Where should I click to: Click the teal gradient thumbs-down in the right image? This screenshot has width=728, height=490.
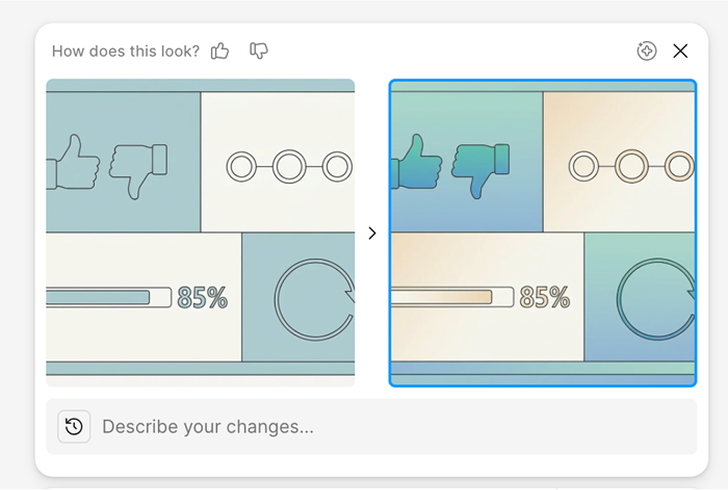[x=480, y=168]
